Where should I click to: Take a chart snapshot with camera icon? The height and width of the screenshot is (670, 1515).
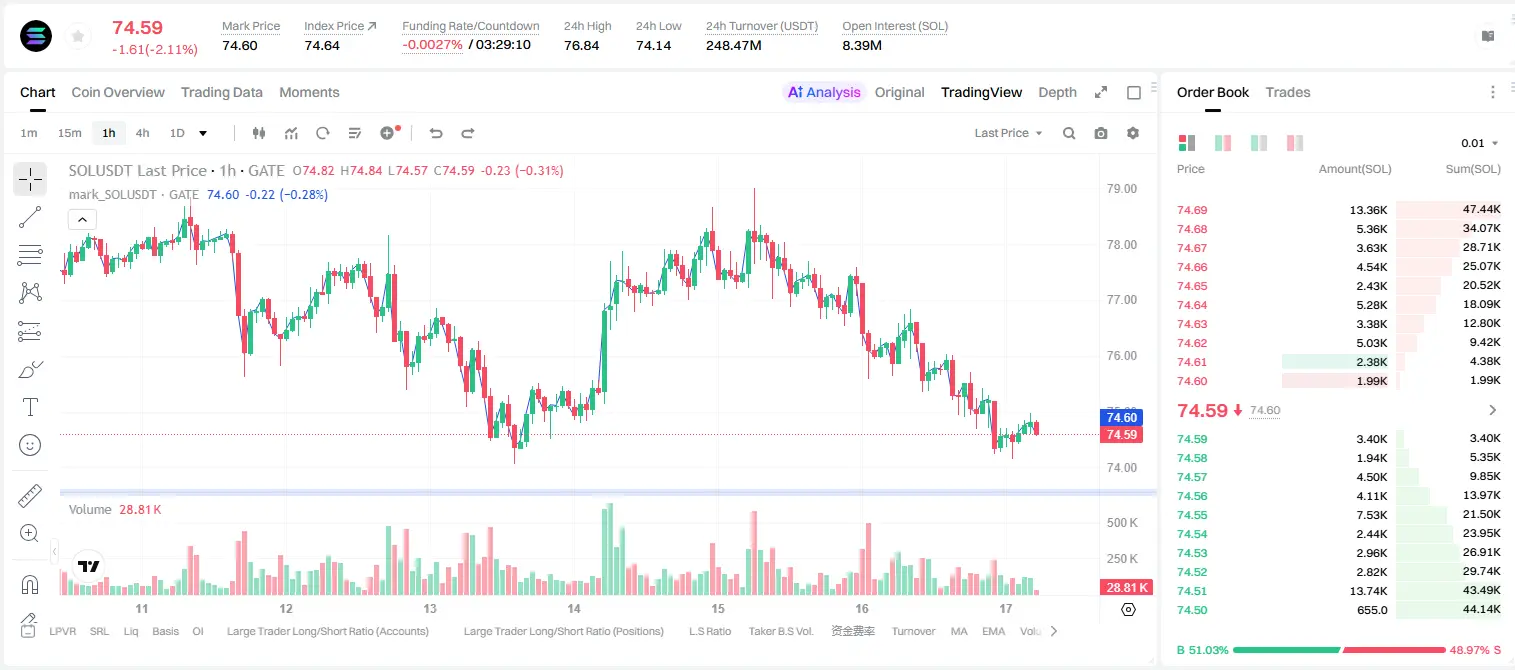click(x=1101, y=133)
